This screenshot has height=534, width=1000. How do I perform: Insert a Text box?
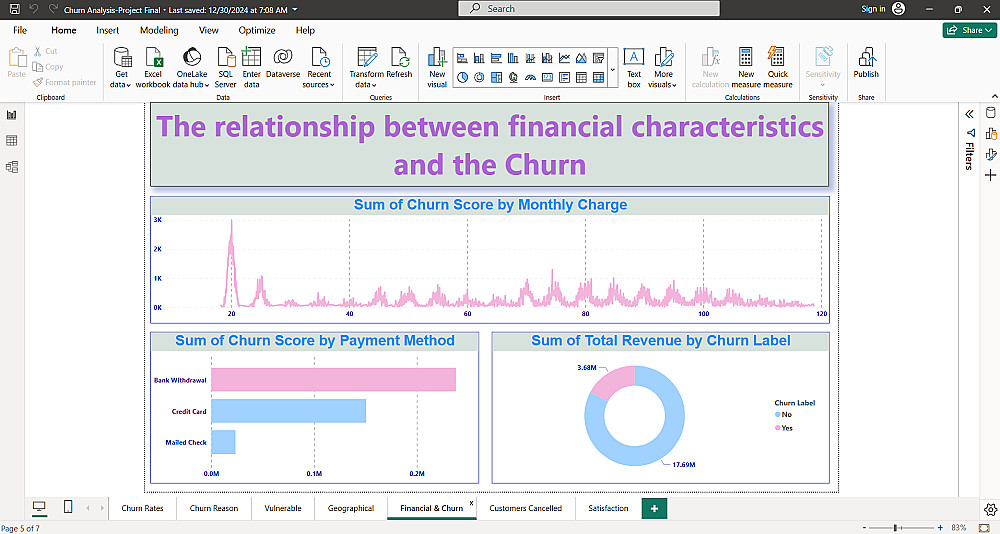[x=633, y=67]
